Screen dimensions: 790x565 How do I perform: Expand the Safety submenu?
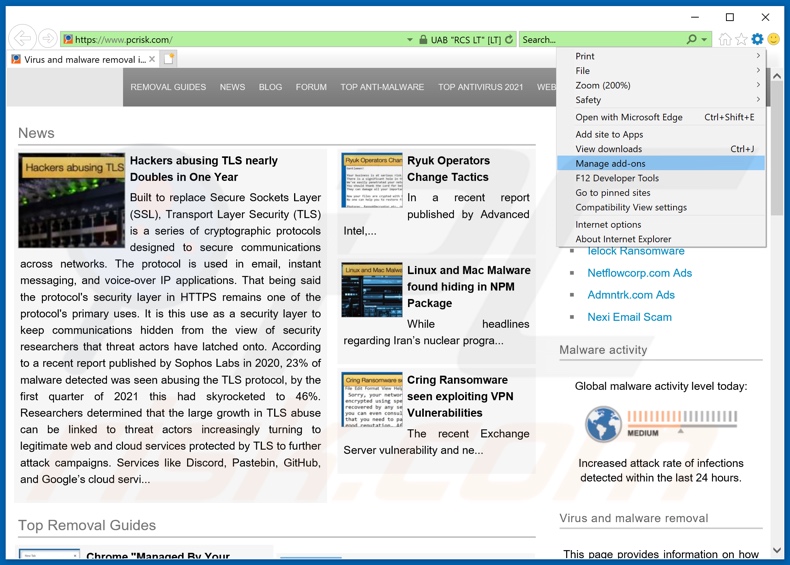point(661,100)
